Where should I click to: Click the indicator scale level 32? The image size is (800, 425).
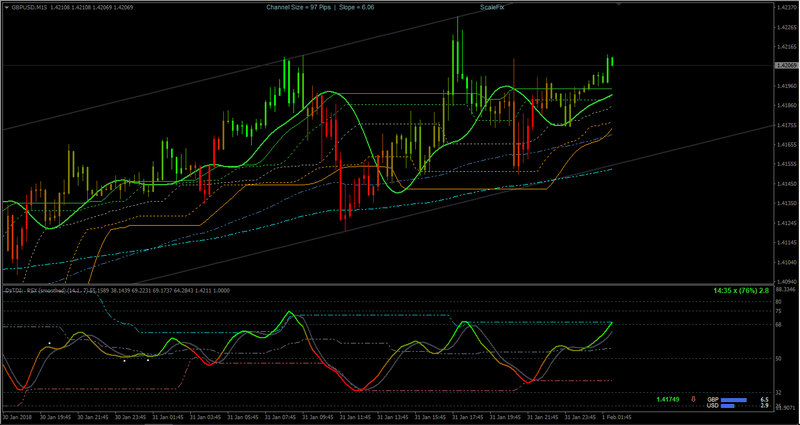(779, 393)
